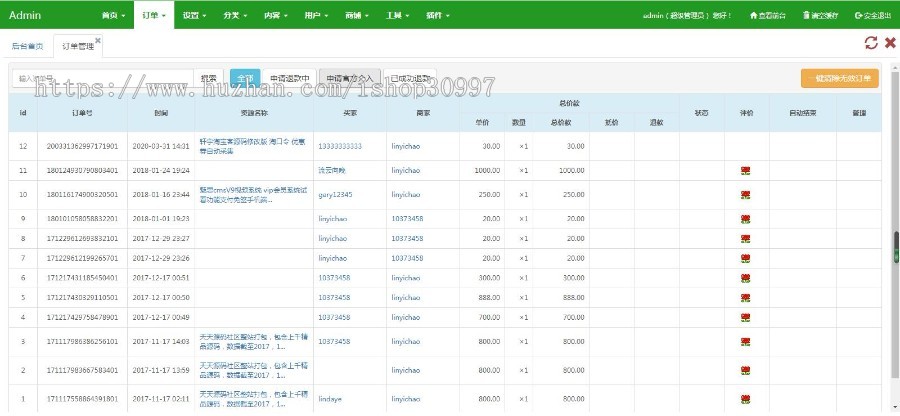
Task: Click the rose rating icon in order 7 row
Action: pyautogui.click(x=746, y=259)
